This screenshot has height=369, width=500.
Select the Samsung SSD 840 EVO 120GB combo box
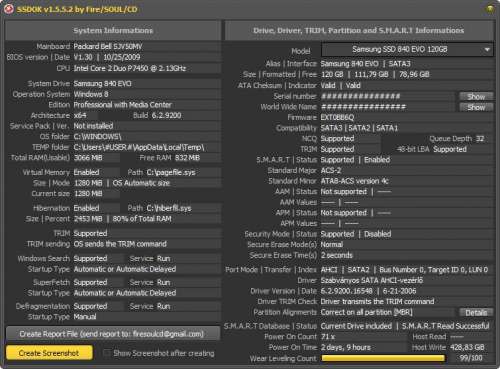pos(407,50)
